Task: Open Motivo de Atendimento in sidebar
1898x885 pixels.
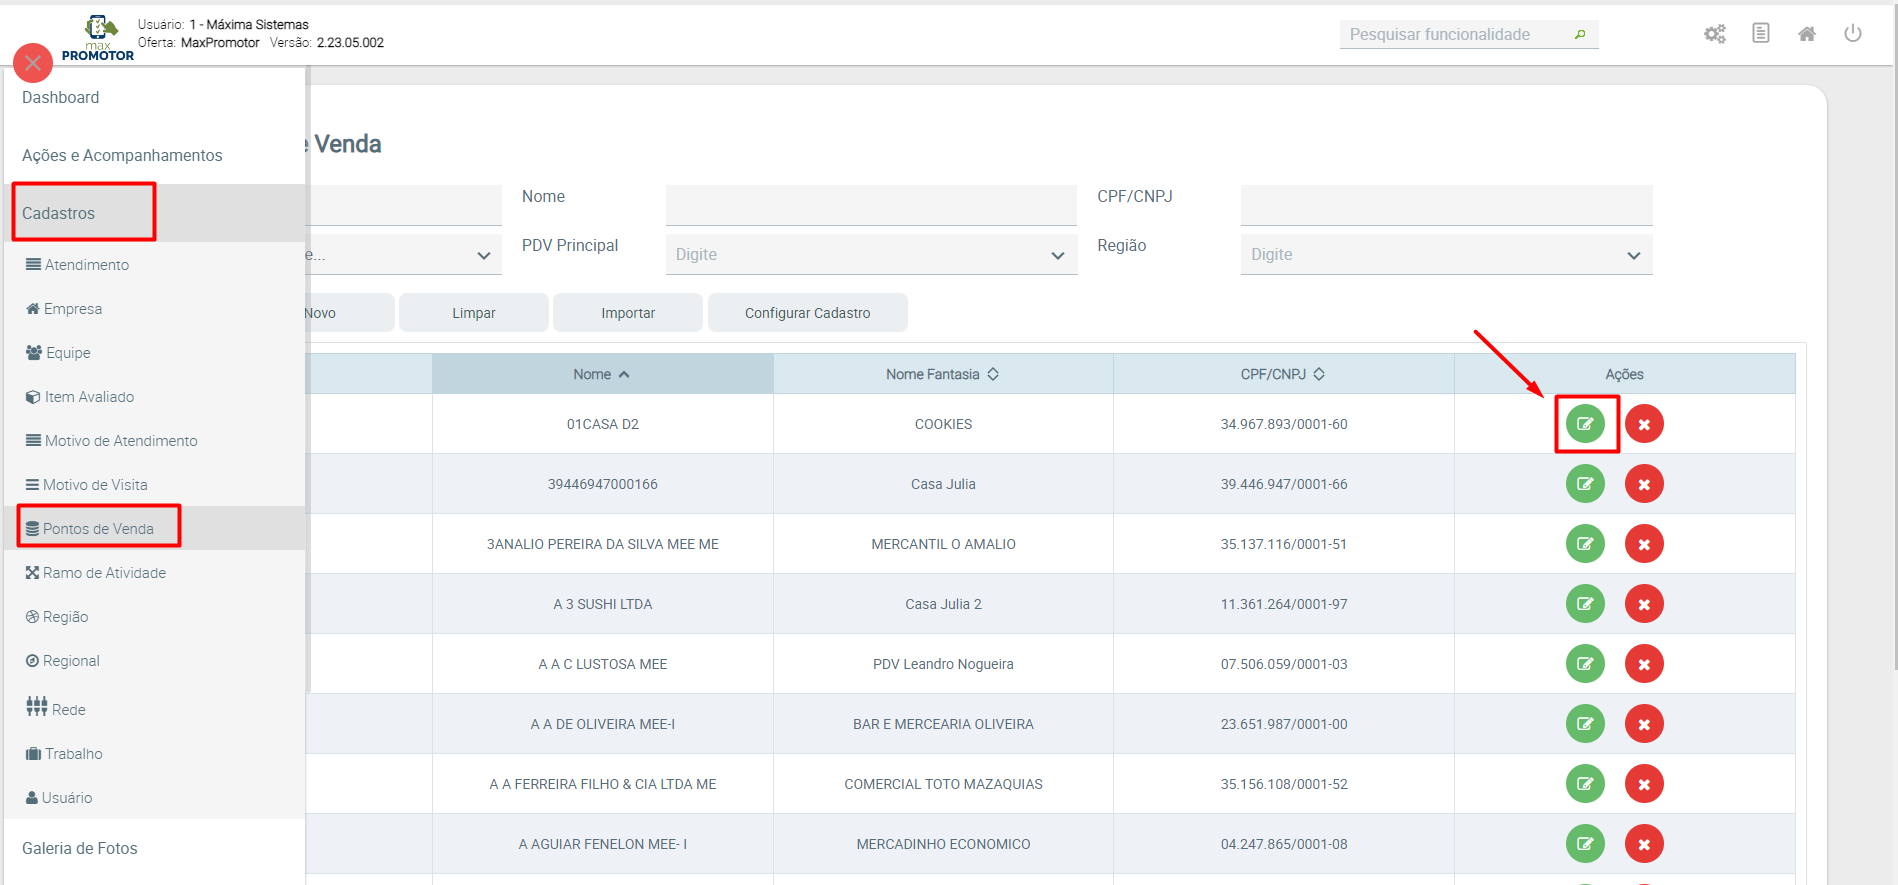Action: coord(120,441)
